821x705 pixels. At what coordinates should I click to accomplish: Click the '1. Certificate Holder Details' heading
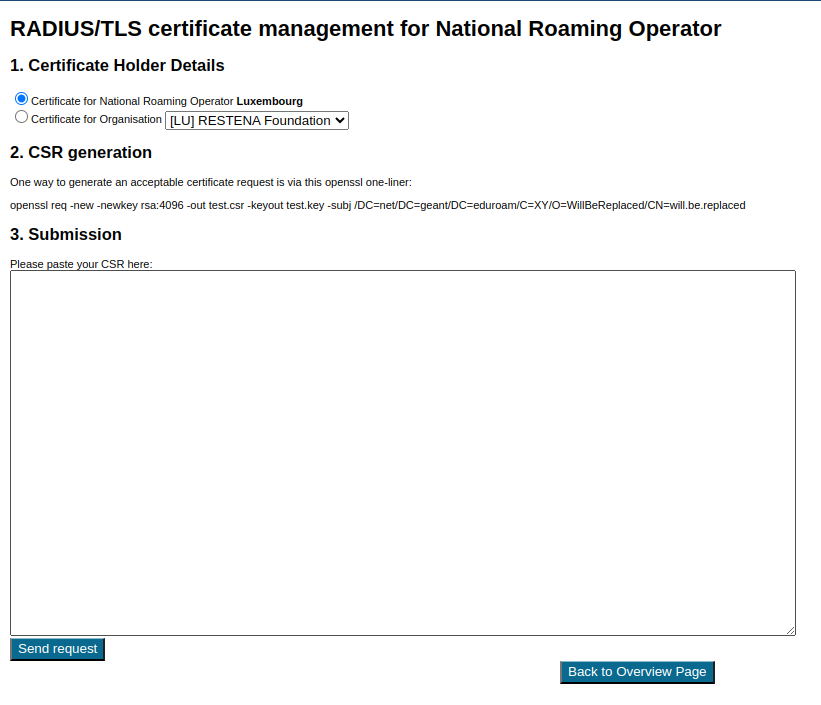point(117,66)
